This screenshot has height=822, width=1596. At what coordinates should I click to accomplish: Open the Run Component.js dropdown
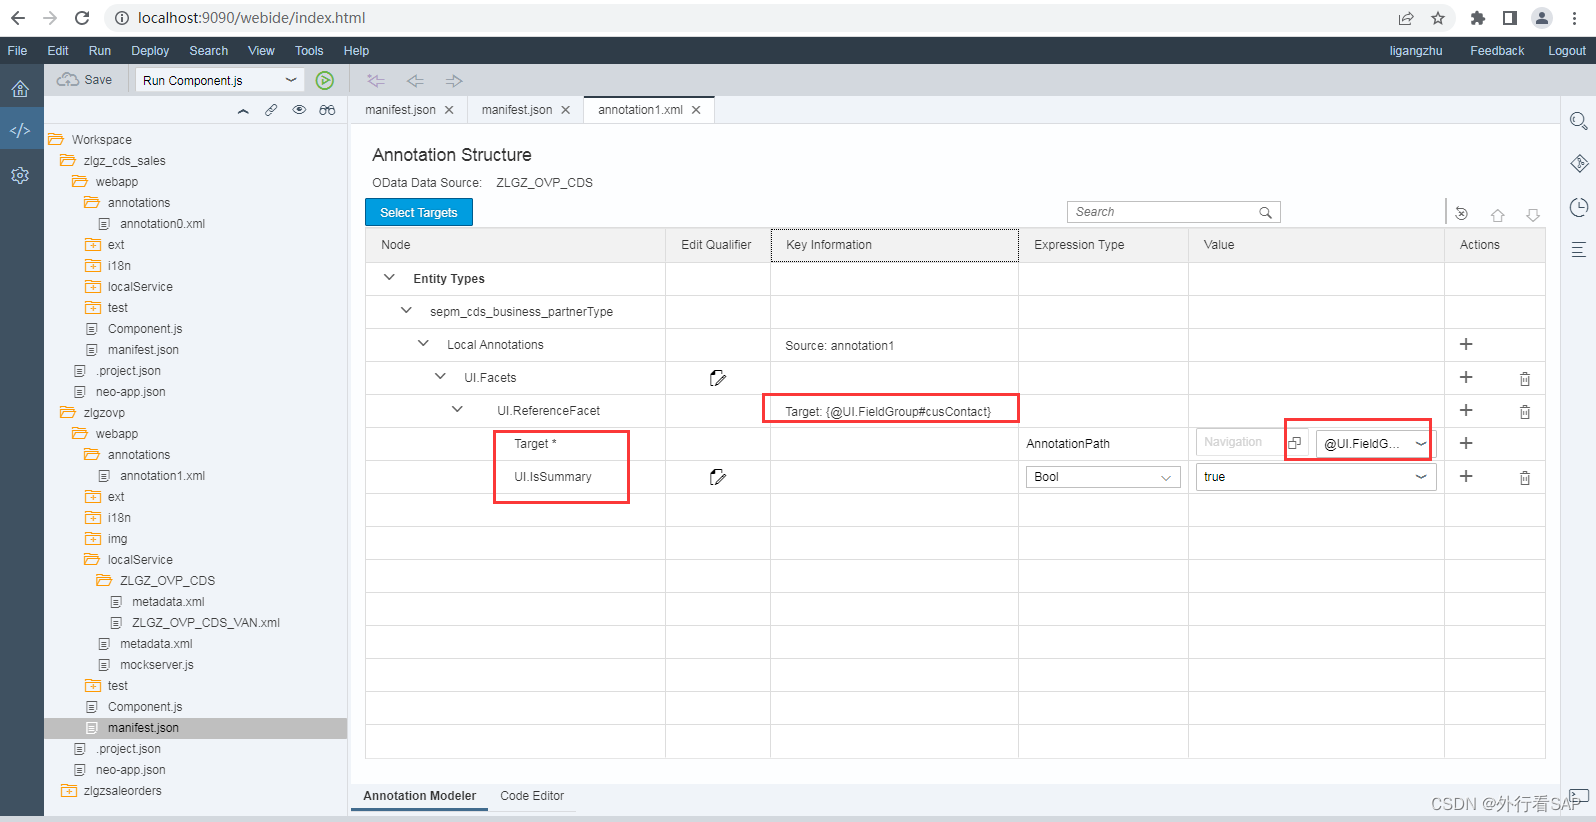point(220,80)
